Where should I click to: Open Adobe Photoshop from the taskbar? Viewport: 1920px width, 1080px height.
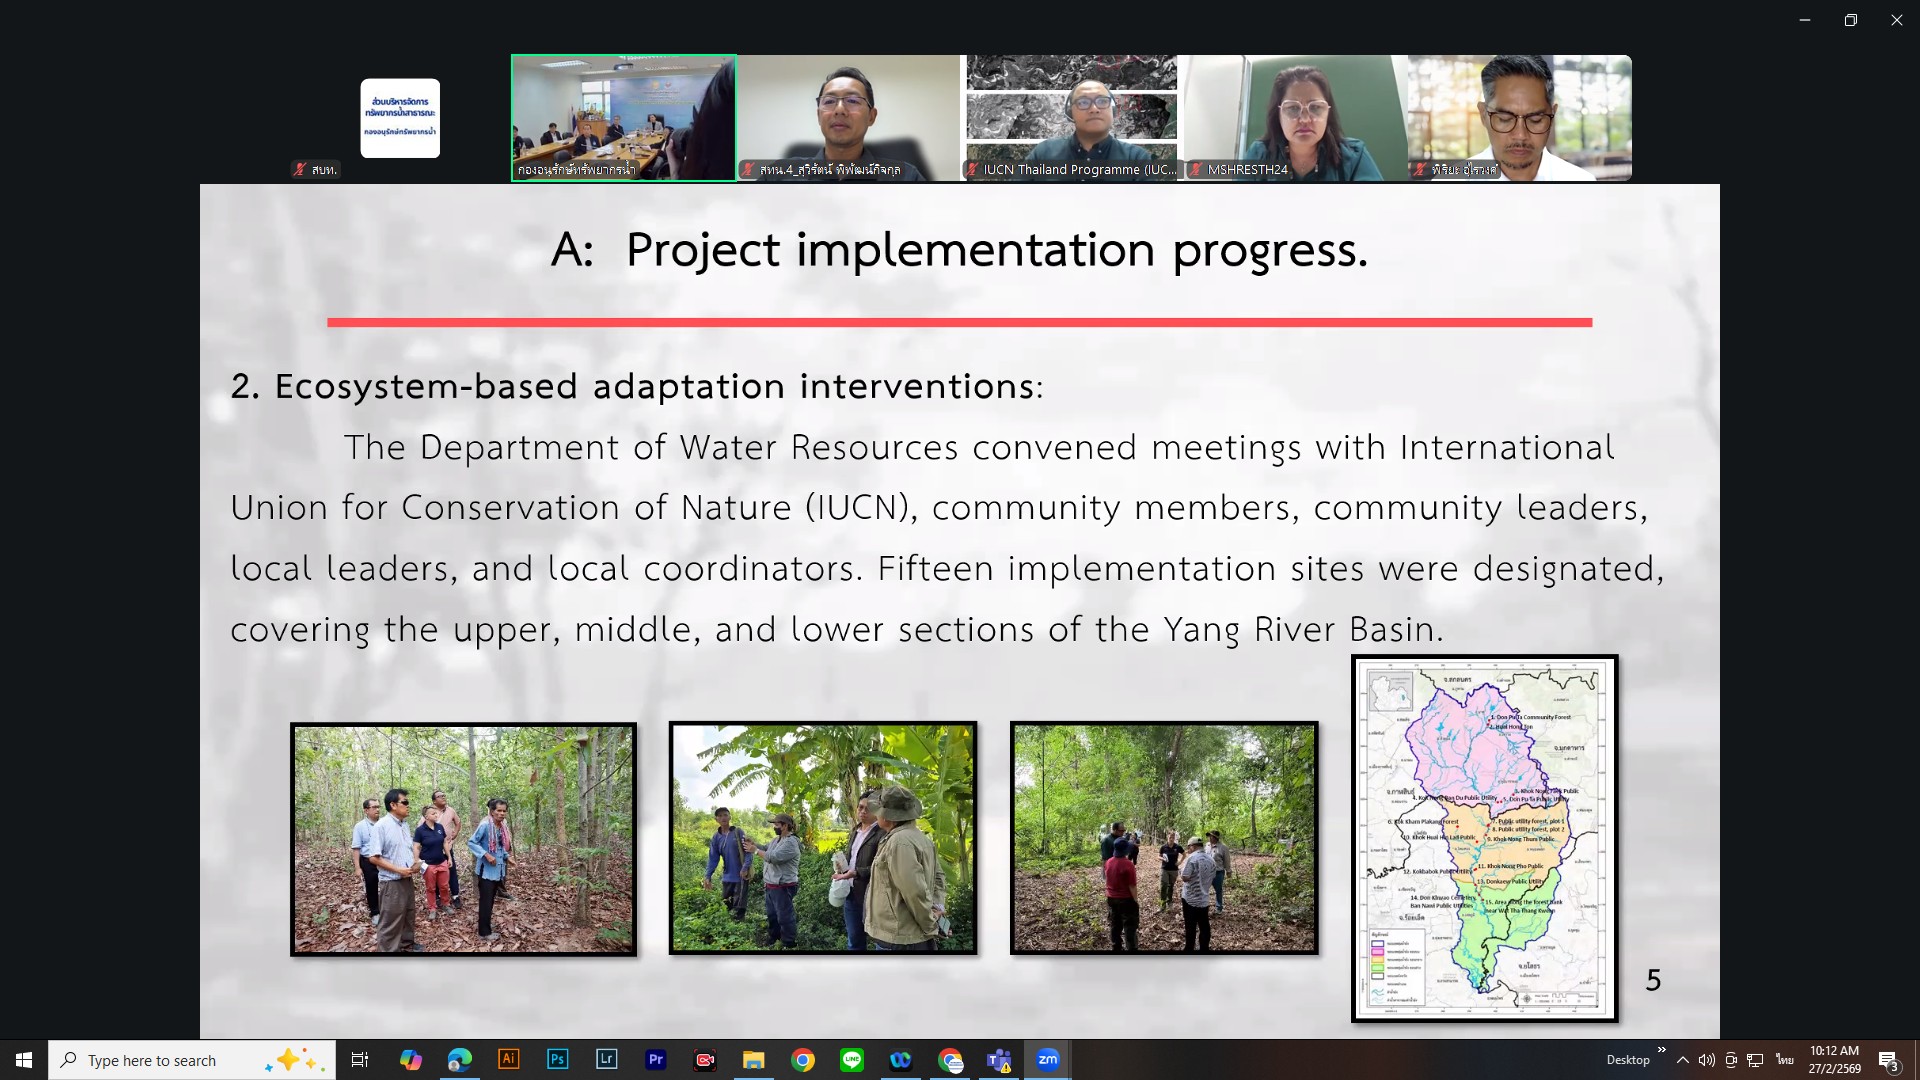pyautogui.click(x=557, y=1060)
